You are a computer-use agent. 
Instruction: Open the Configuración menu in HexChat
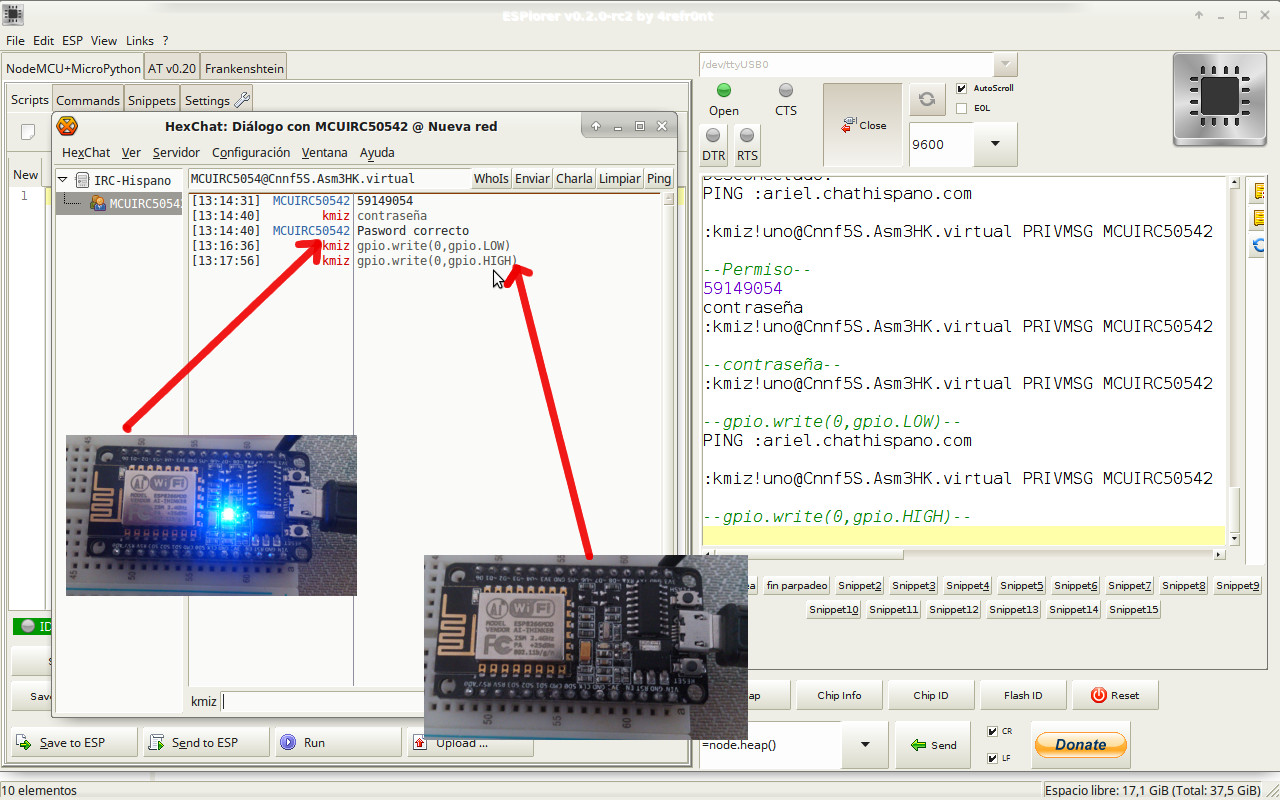(251, 153)
